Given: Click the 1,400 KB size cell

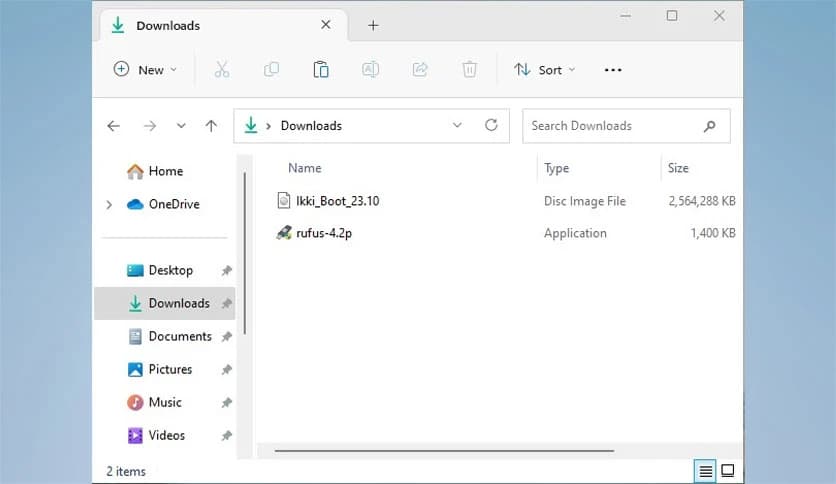Looking at the screenshot, I should [713, 233].
